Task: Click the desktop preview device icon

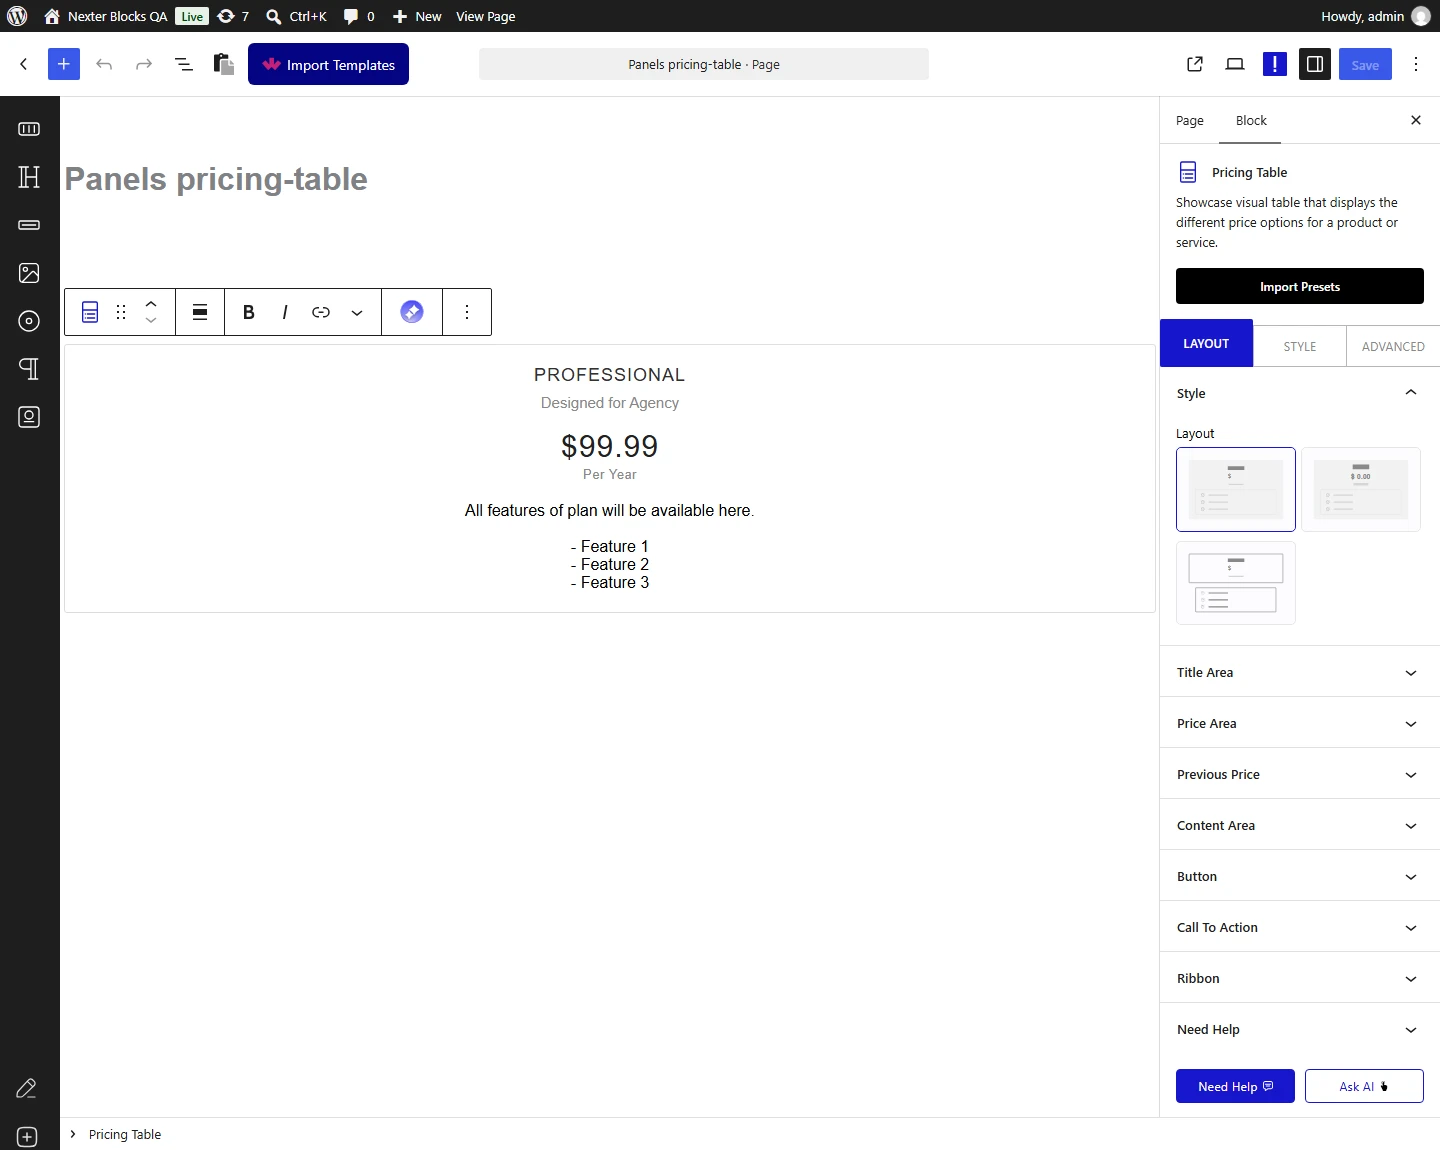Action: (1235, 64)
